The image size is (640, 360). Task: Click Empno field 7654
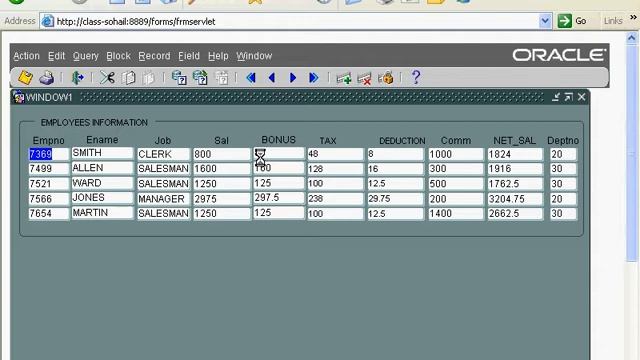pos(49,213)
